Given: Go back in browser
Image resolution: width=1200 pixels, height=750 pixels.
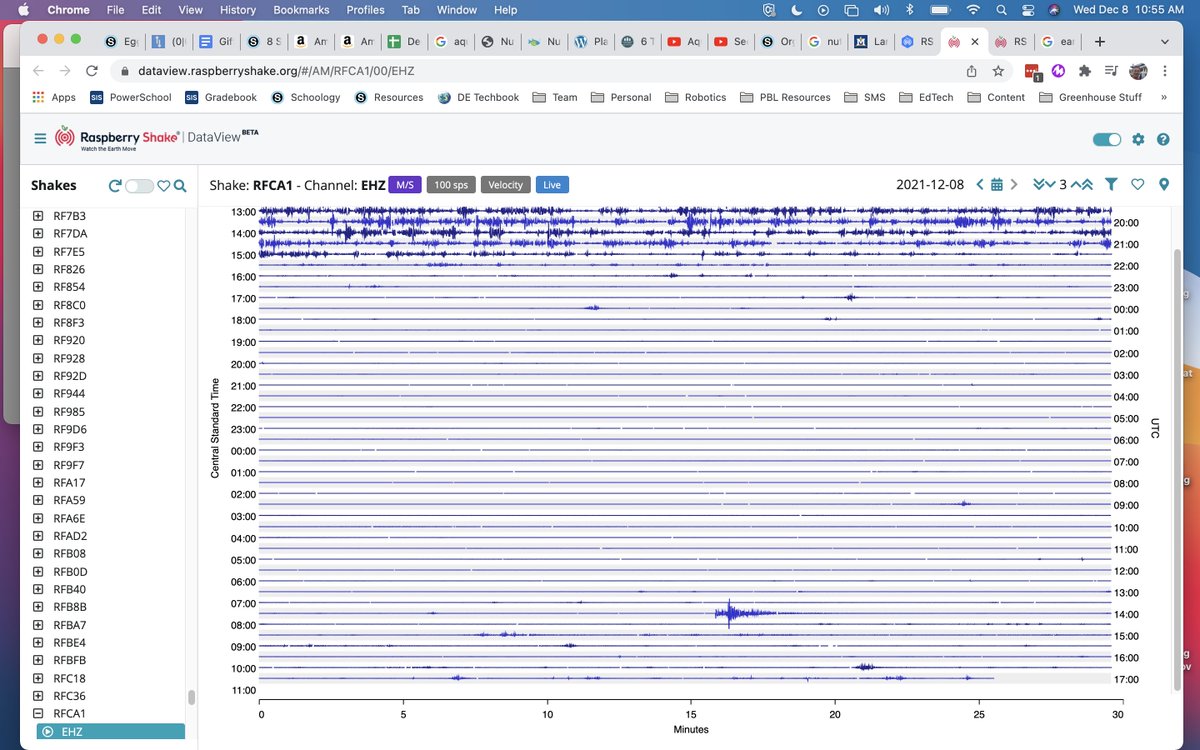Looking at the screenshot, I should 38,71.
